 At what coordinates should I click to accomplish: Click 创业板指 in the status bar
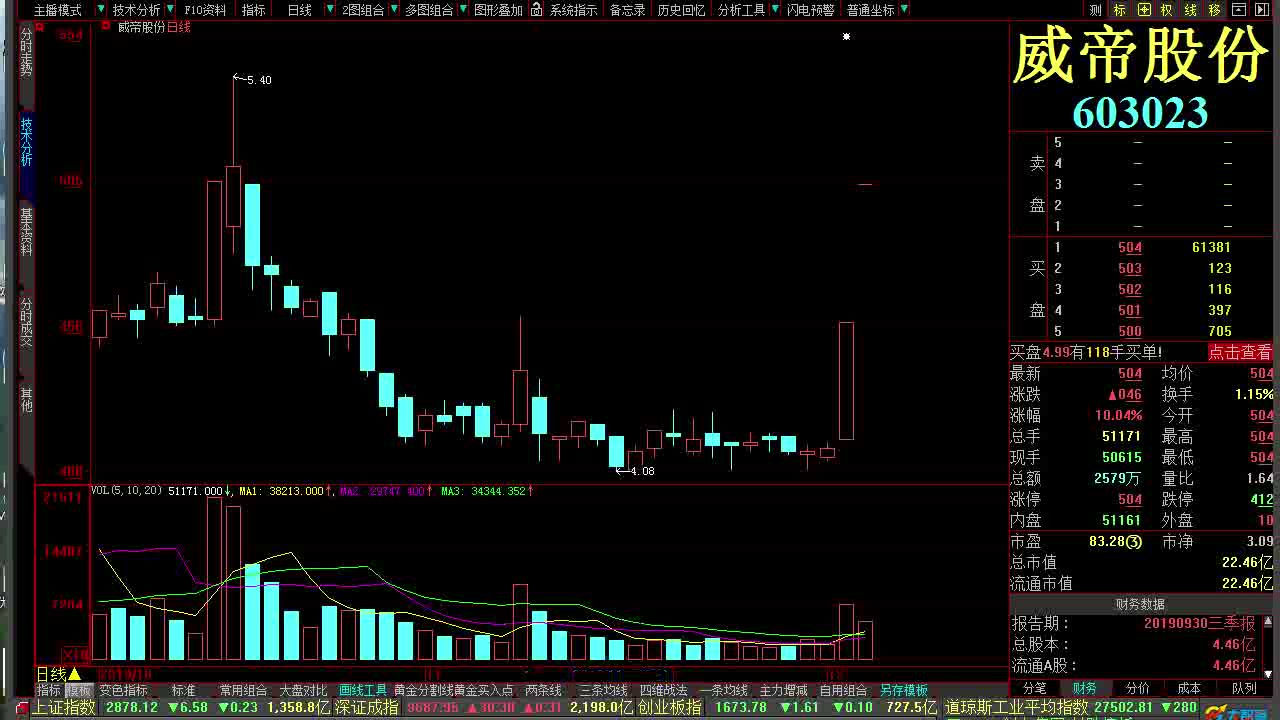tap(669, 708)
